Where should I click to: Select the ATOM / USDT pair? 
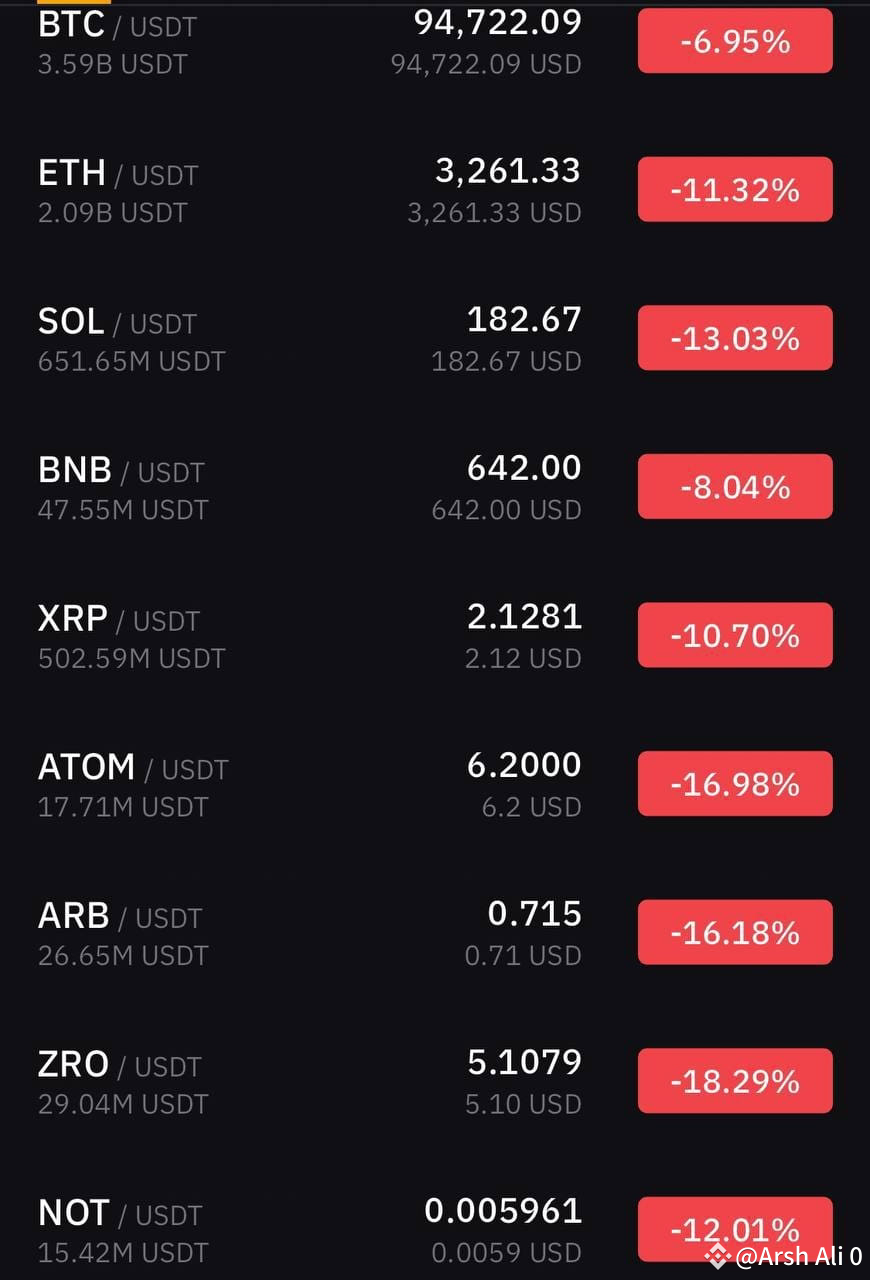coord(435,785)
